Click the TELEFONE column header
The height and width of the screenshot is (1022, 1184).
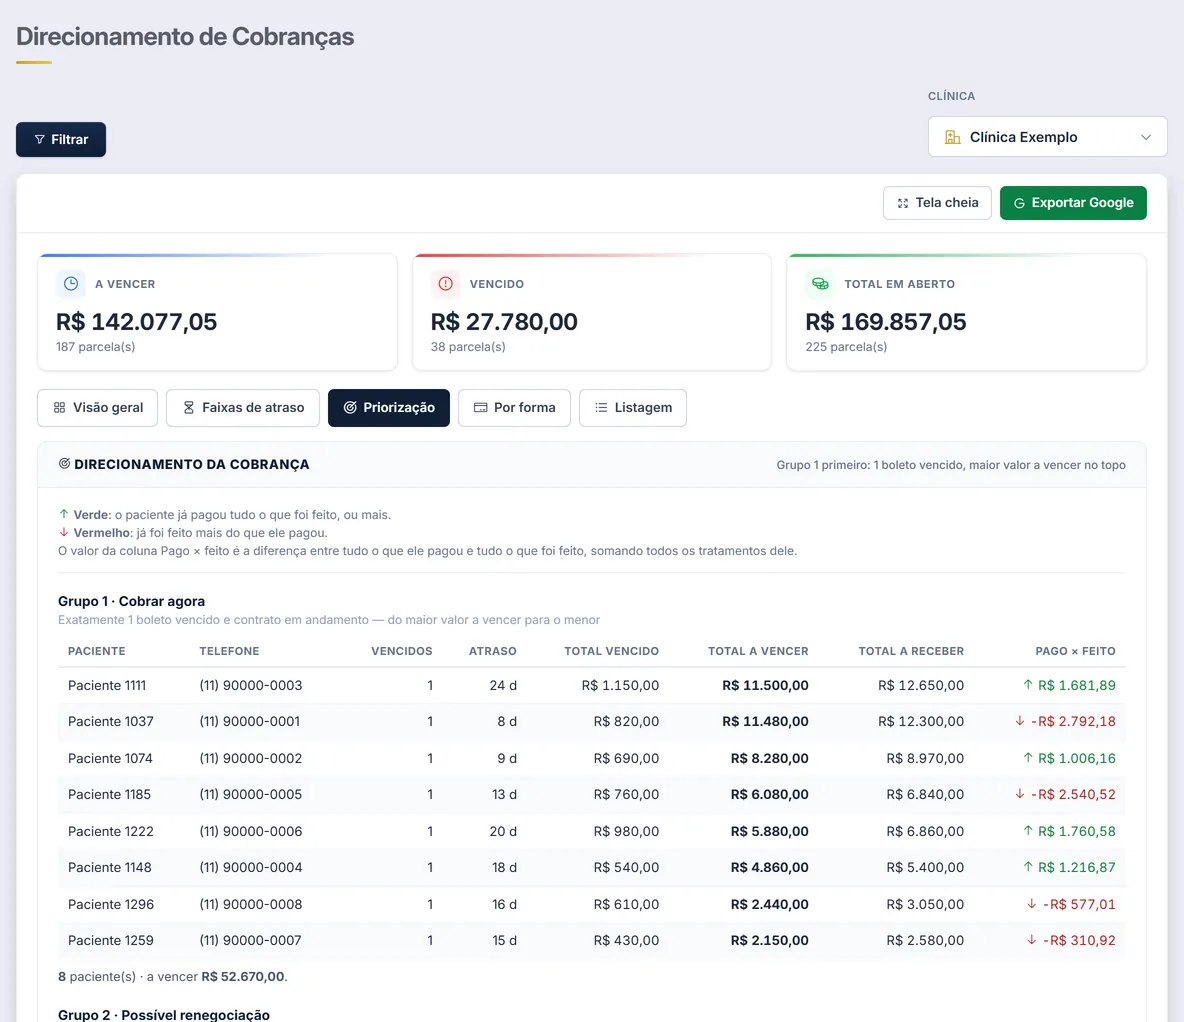(230, 651)
